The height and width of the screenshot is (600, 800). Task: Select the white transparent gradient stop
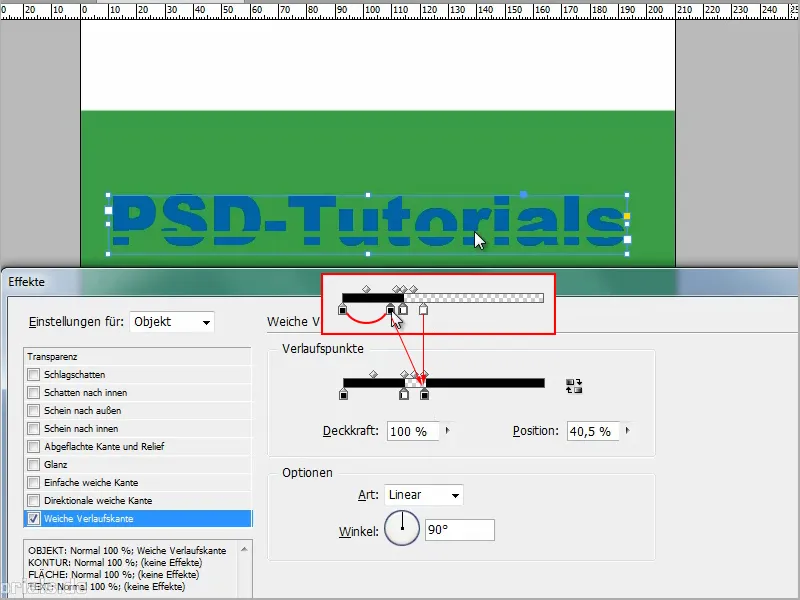(x=404, y=394)
